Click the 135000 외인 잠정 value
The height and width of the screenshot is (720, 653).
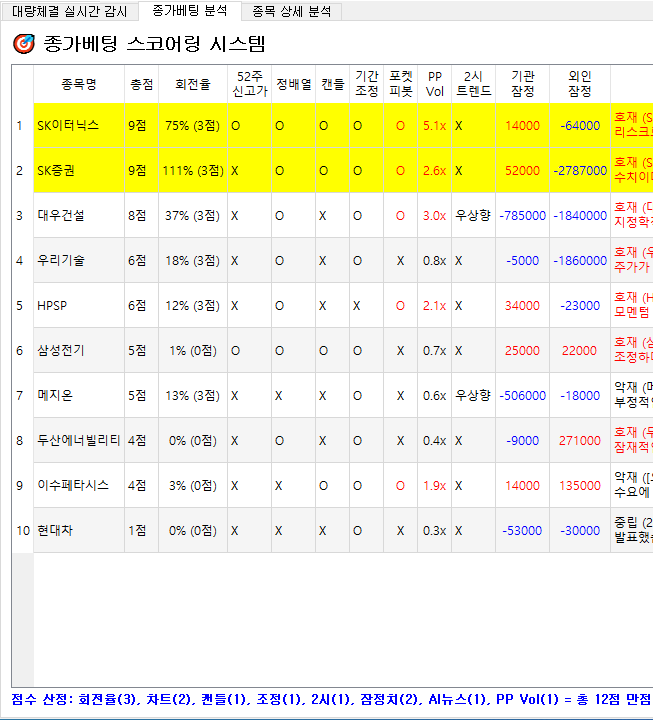(x=580, y=485)
